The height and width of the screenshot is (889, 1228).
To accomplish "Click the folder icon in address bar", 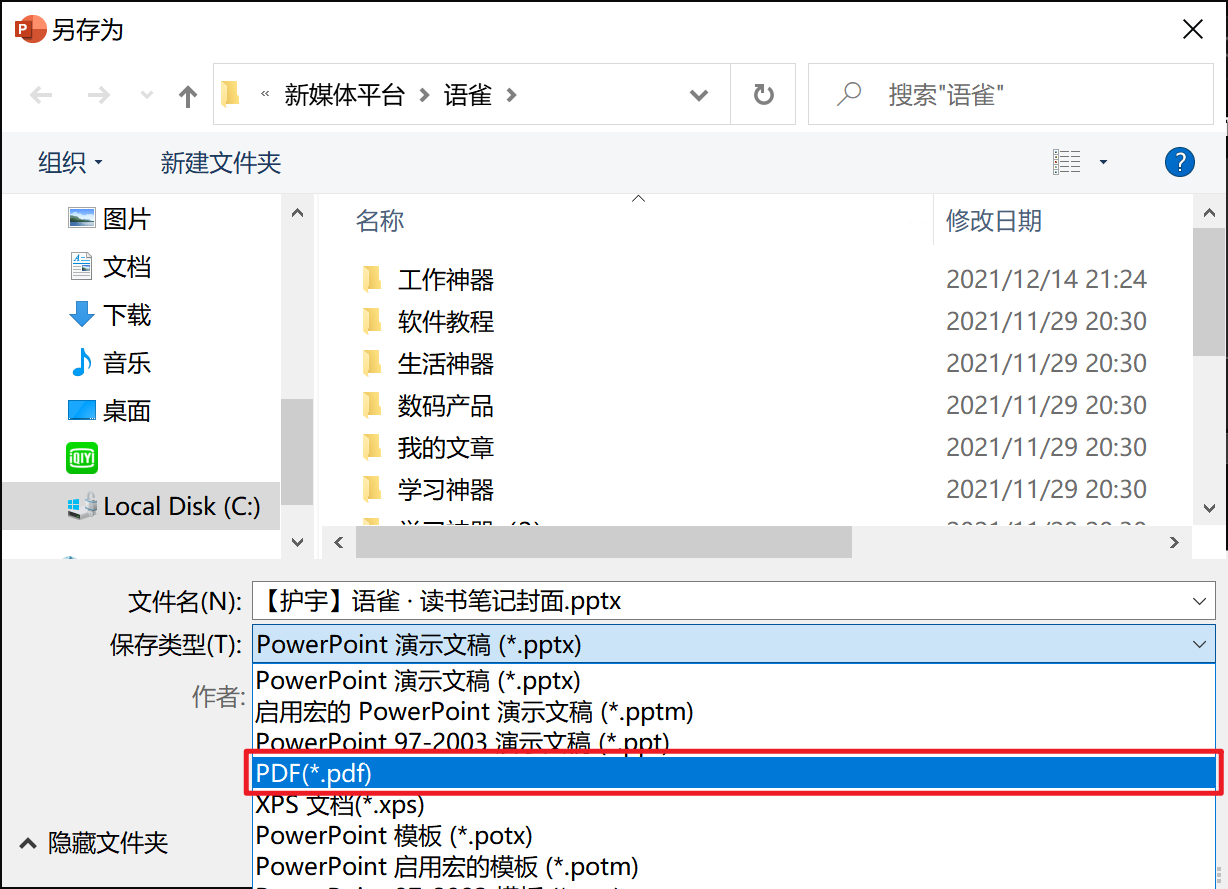I will click(231, 94).
